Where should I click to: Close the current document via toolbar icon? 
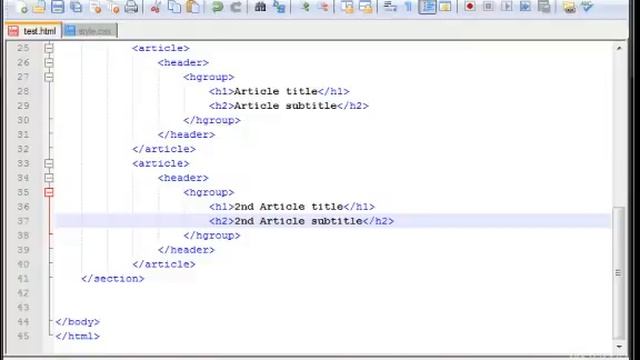click(x=96, y=7)
